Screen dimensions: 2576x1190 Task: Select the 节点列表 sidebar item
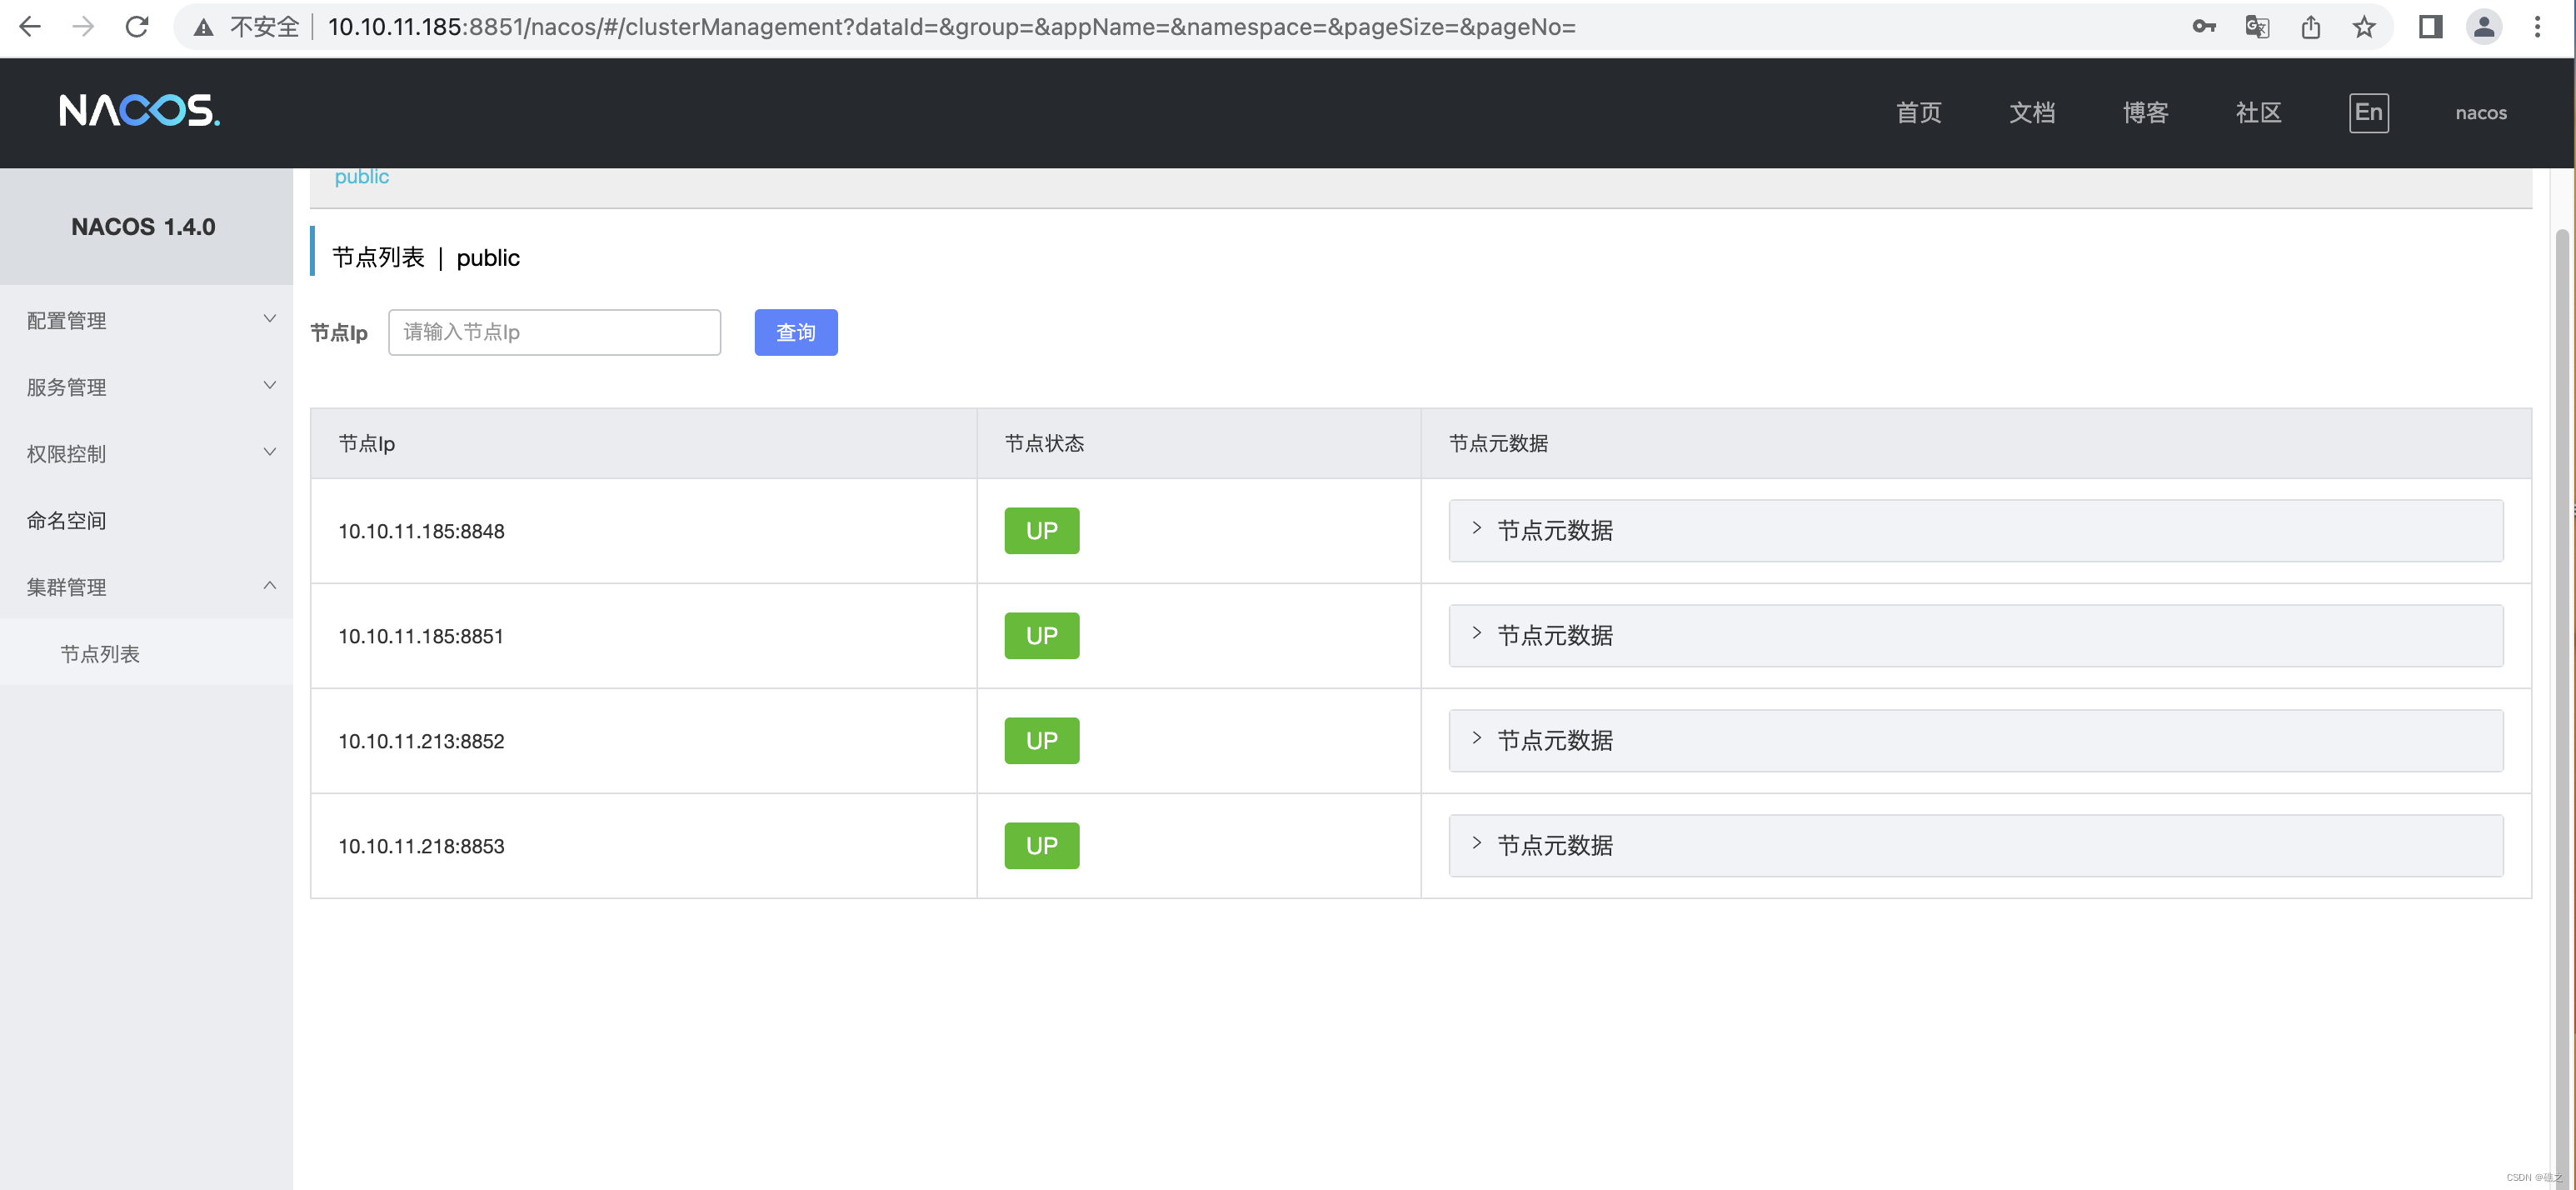[x=147, y=654]
